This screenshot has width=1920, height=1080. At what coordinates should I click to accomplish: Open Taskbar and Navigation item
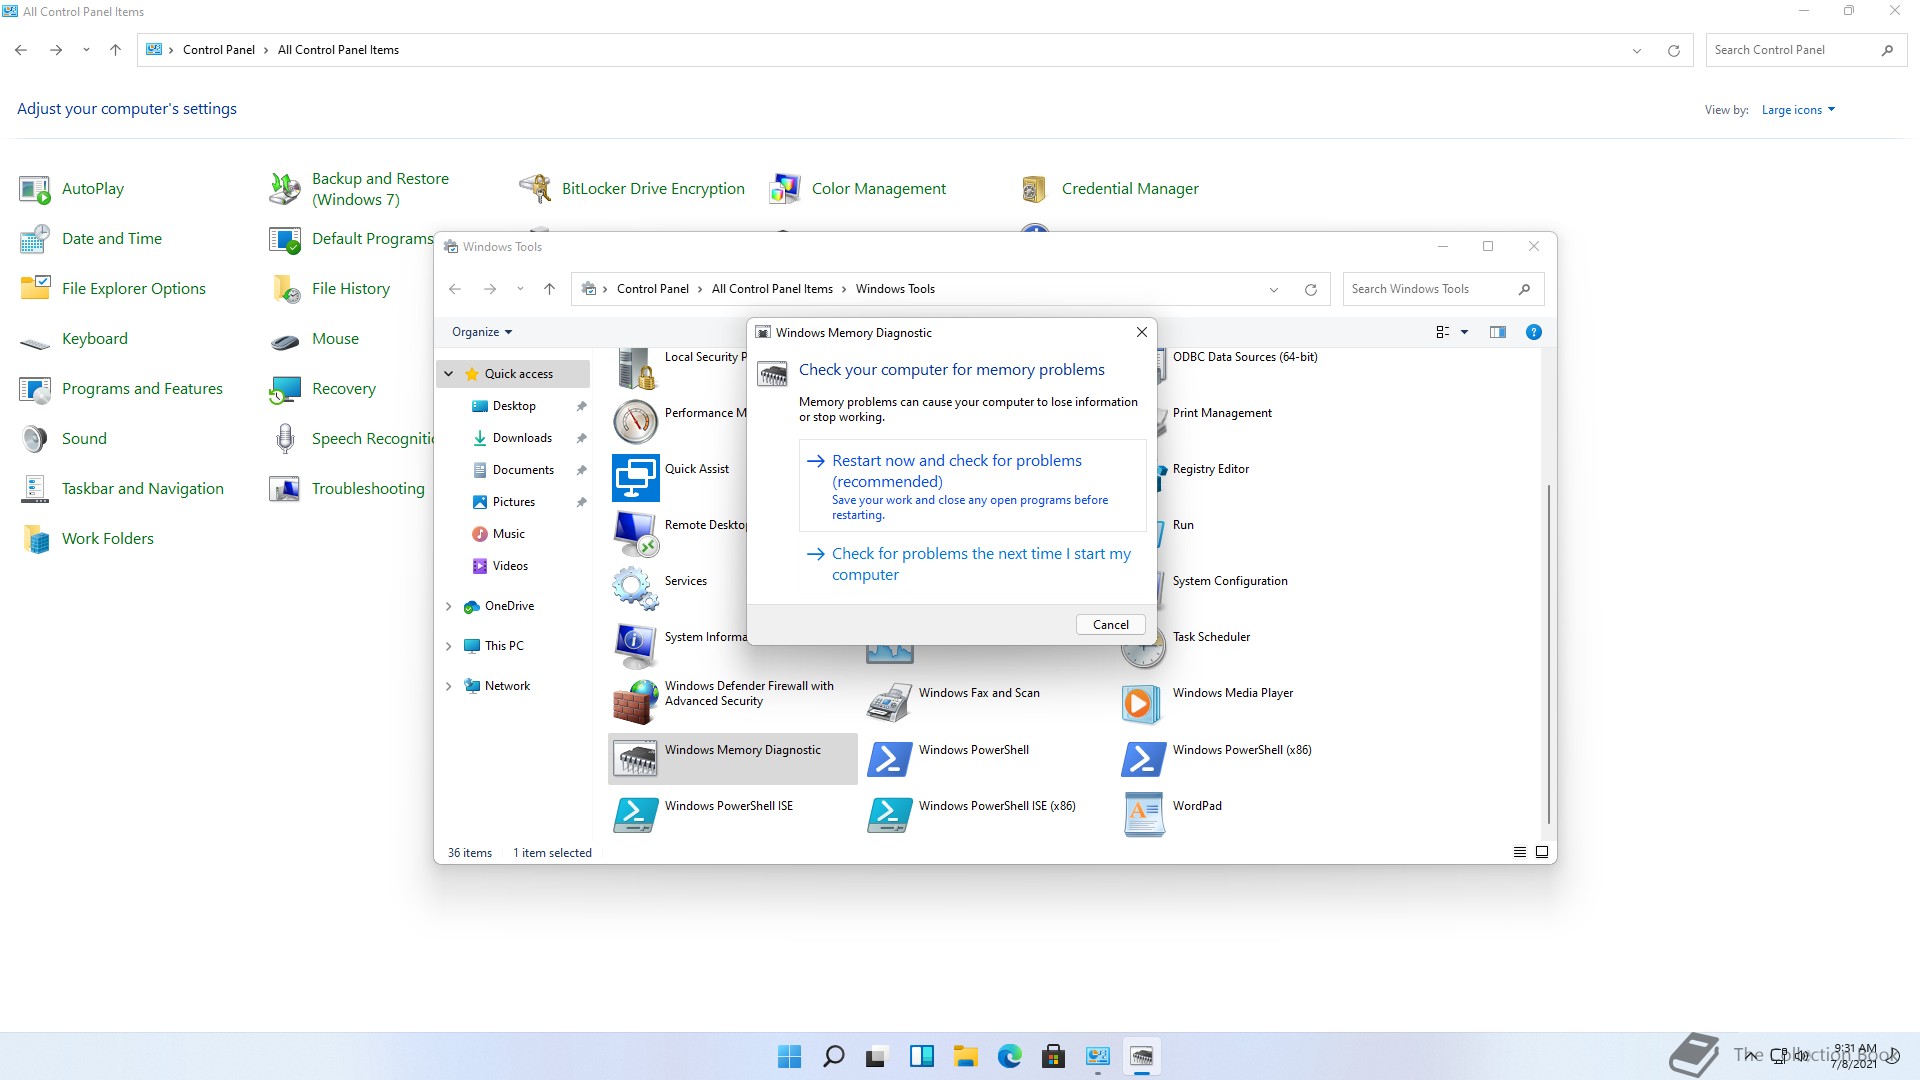[122, 489]
